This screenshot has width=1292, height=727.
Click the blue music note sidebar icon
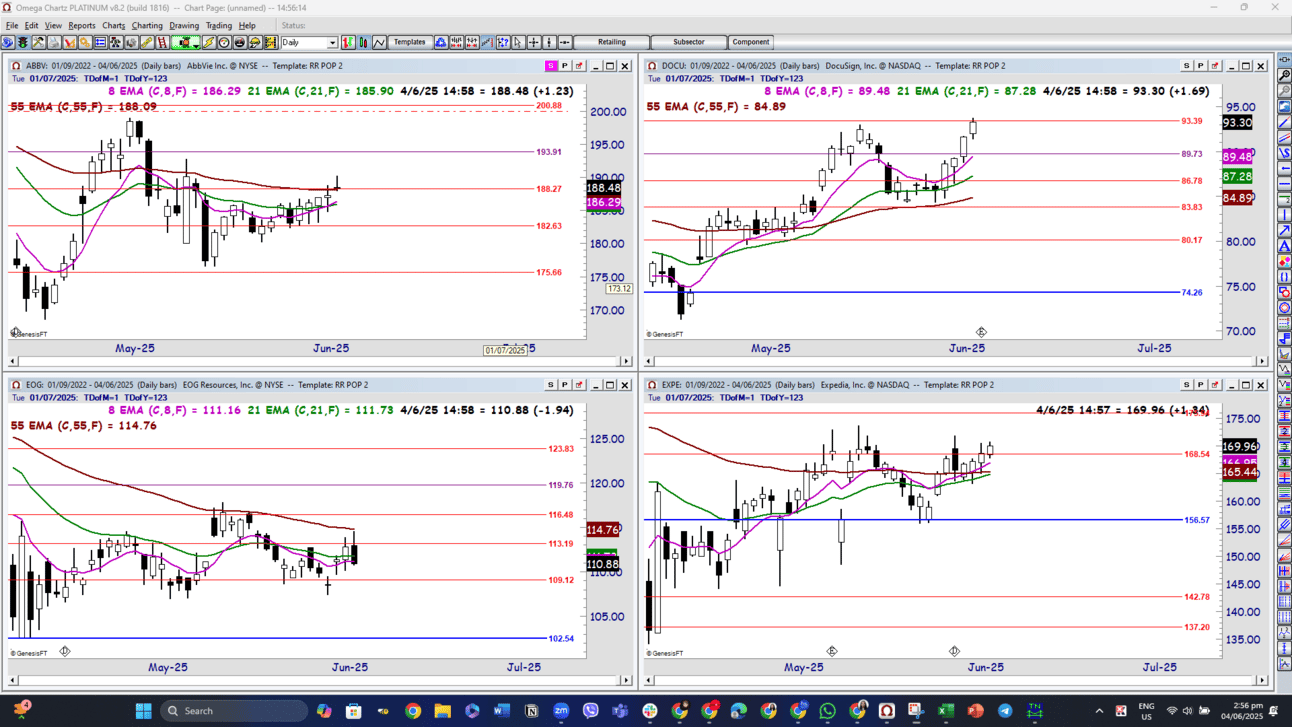pyautogui.click(x=1284, y=338)
